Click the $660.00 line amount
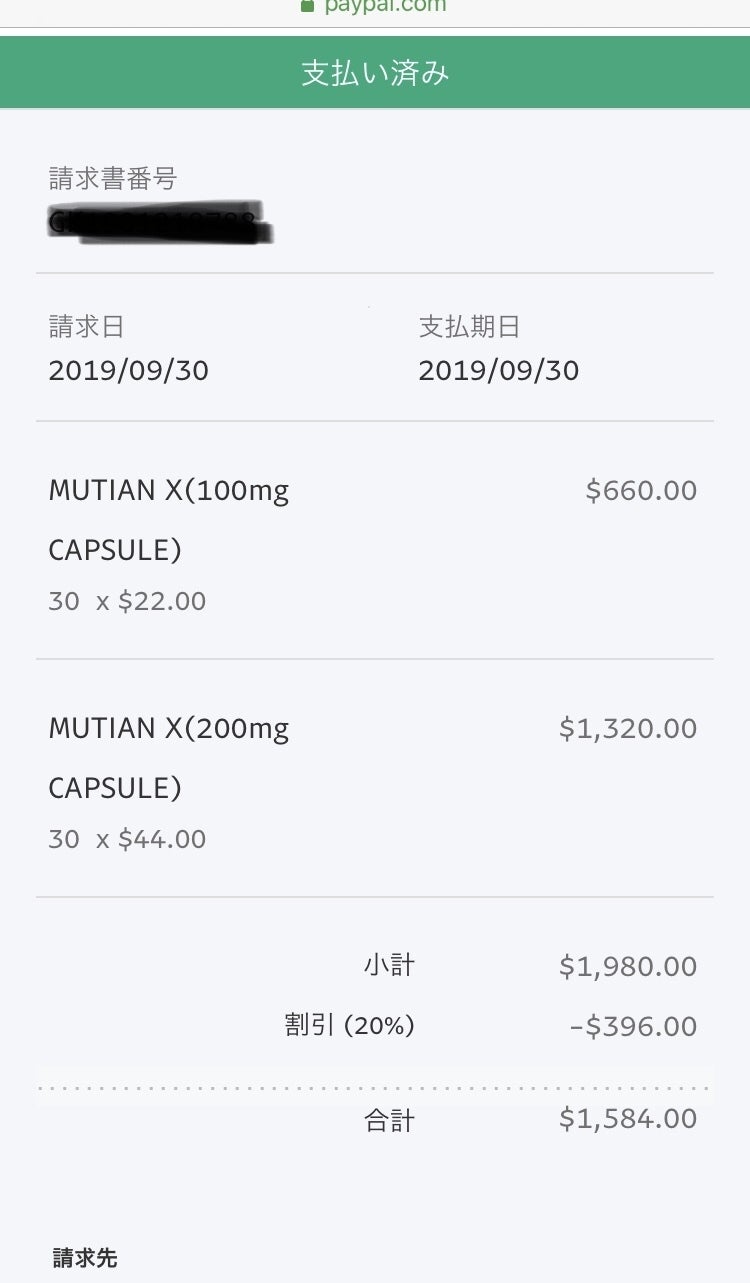750x1283 pixels. pos(641,490)
